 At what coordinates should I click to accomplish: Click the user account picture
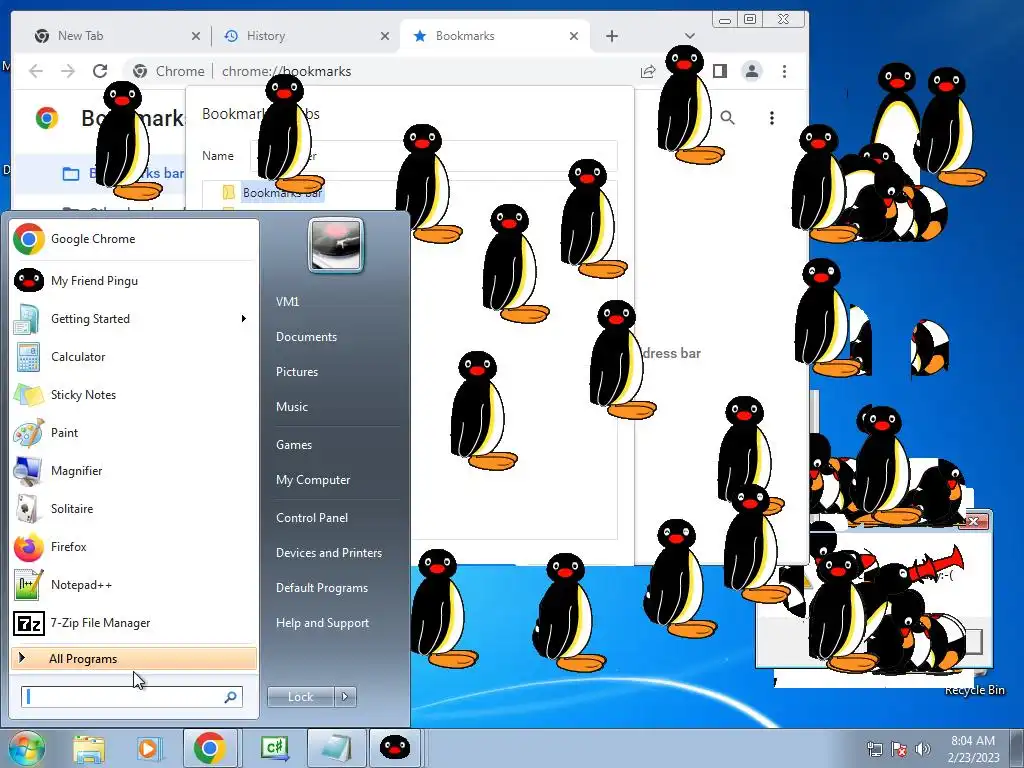pos(336,245)
